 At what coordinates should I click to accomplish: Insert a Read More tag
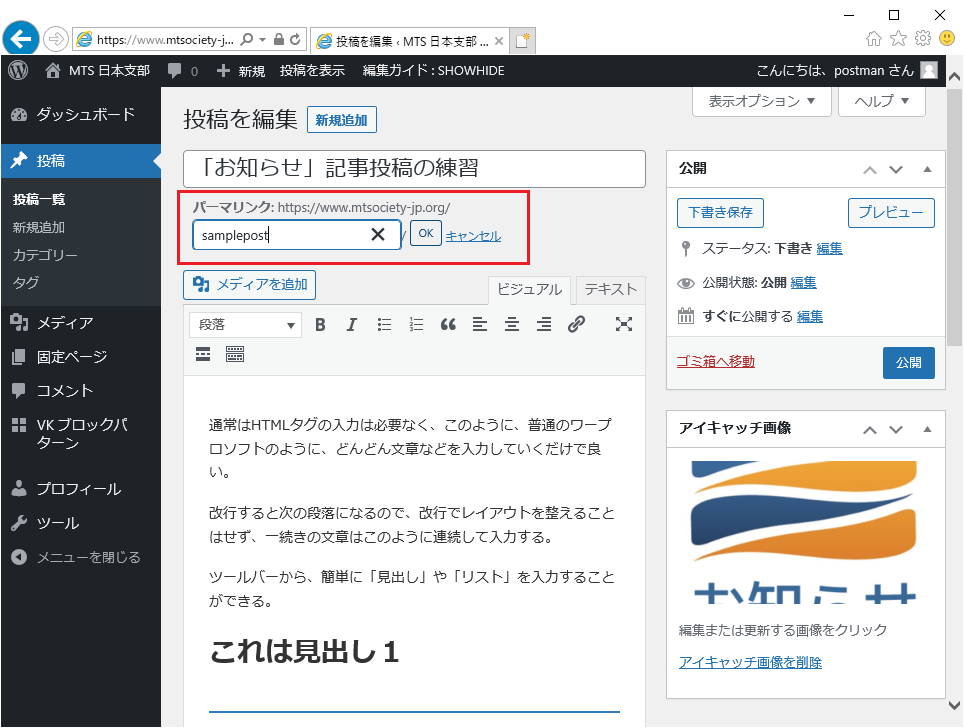tap(203, 354)
